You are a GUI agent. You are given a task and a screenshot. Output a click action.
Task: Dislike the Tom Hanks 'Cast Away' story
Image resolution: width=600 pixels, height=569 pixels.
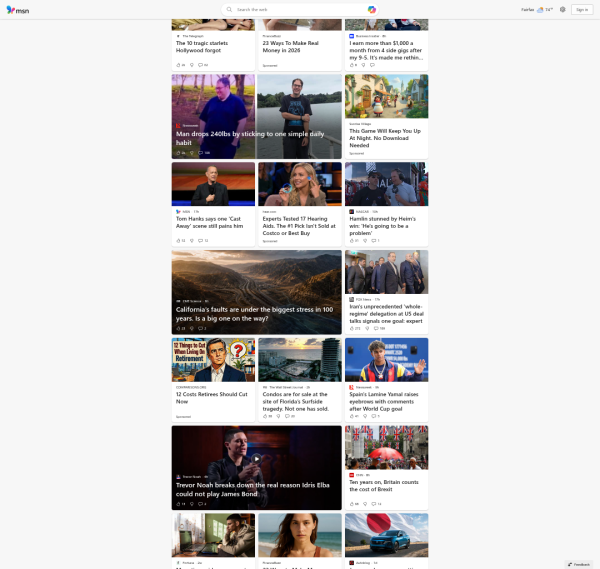[x=192, y=241]
